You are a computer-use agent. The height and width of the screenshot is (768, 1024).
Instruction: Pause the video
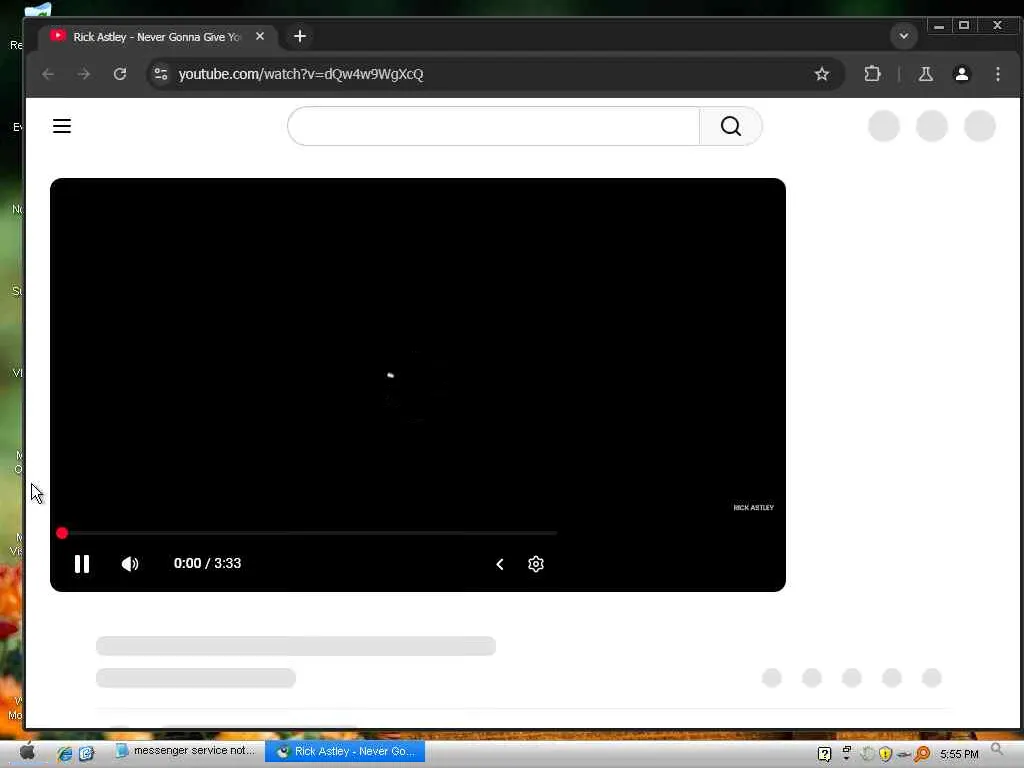pos(82,564)
